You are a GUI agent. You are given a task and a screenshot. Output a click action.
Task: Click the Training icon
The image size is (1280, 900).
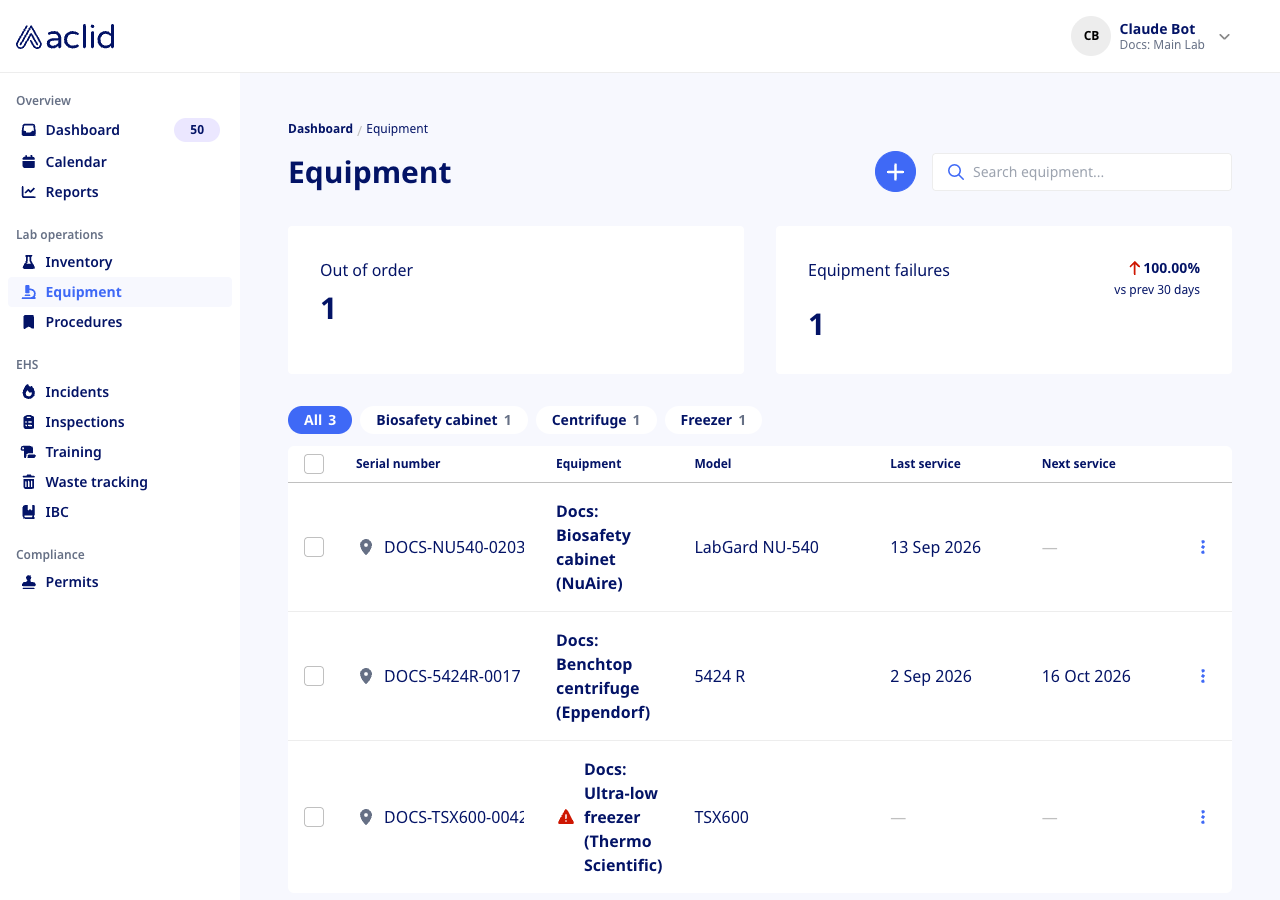coord(29,452)
